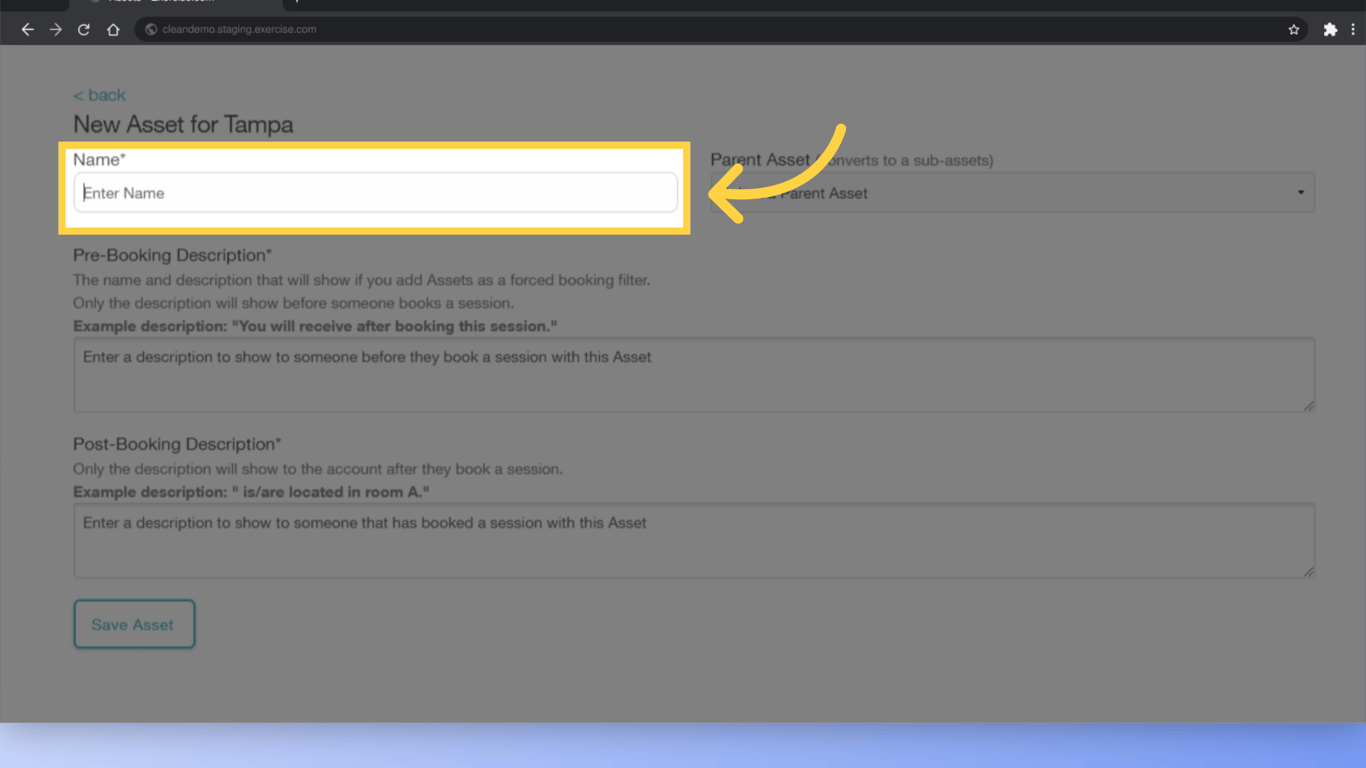Open the Parent Asset dropdown
The height and width of the screenshot is (768, 1366).
click(1012, 193)
